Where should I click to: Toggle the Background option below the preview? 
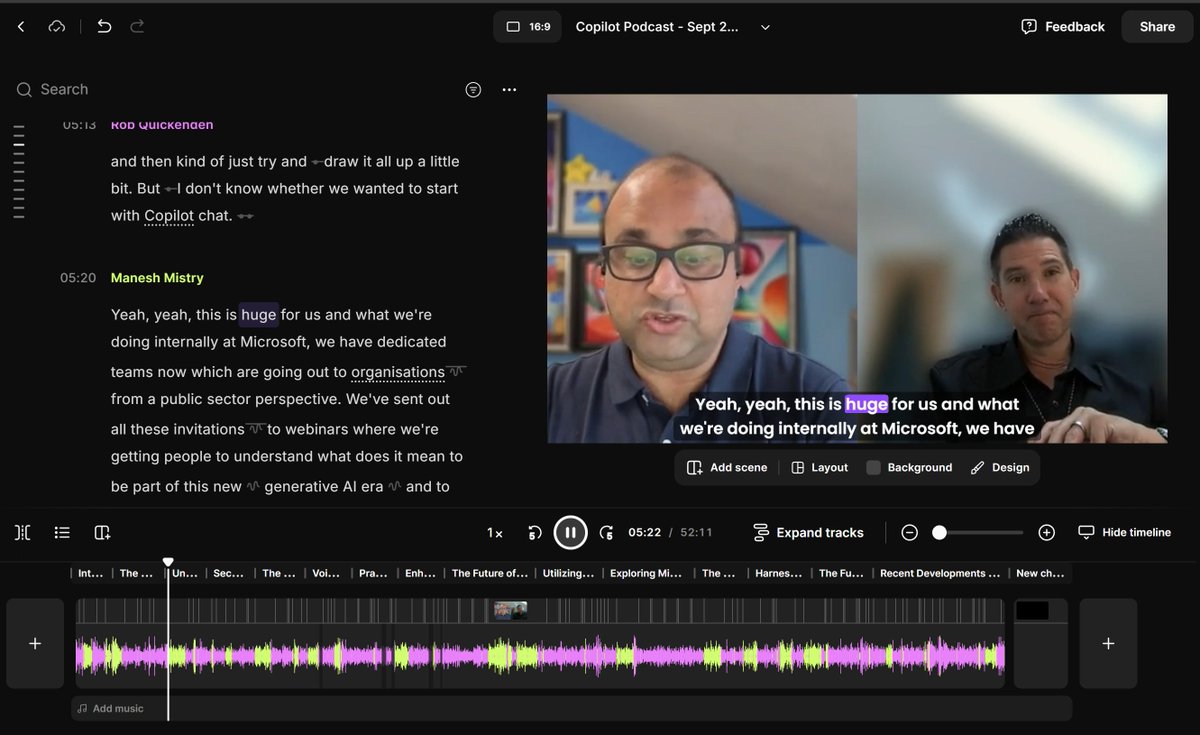909,467
